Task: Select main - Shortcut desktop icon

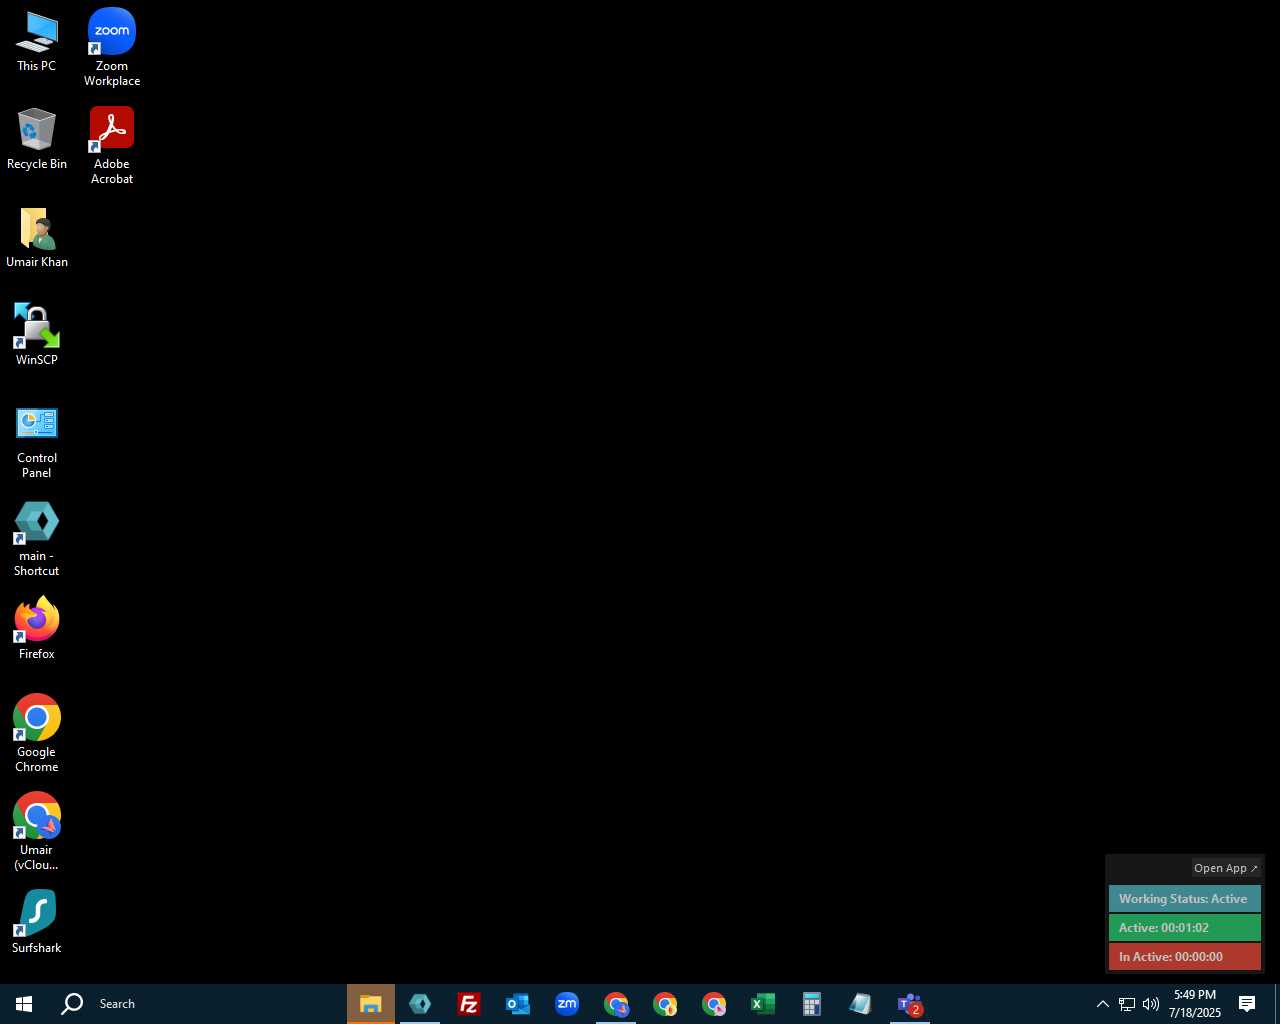Action: point(37,539)
